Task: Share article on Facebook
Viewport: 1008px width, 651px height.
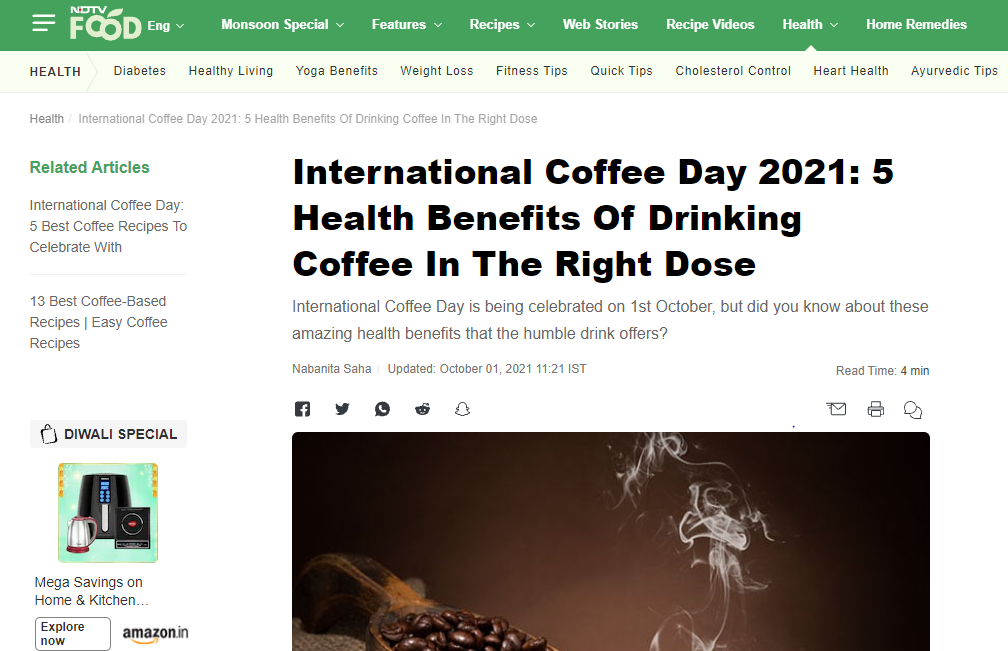Action: click(x=302, y=409)
